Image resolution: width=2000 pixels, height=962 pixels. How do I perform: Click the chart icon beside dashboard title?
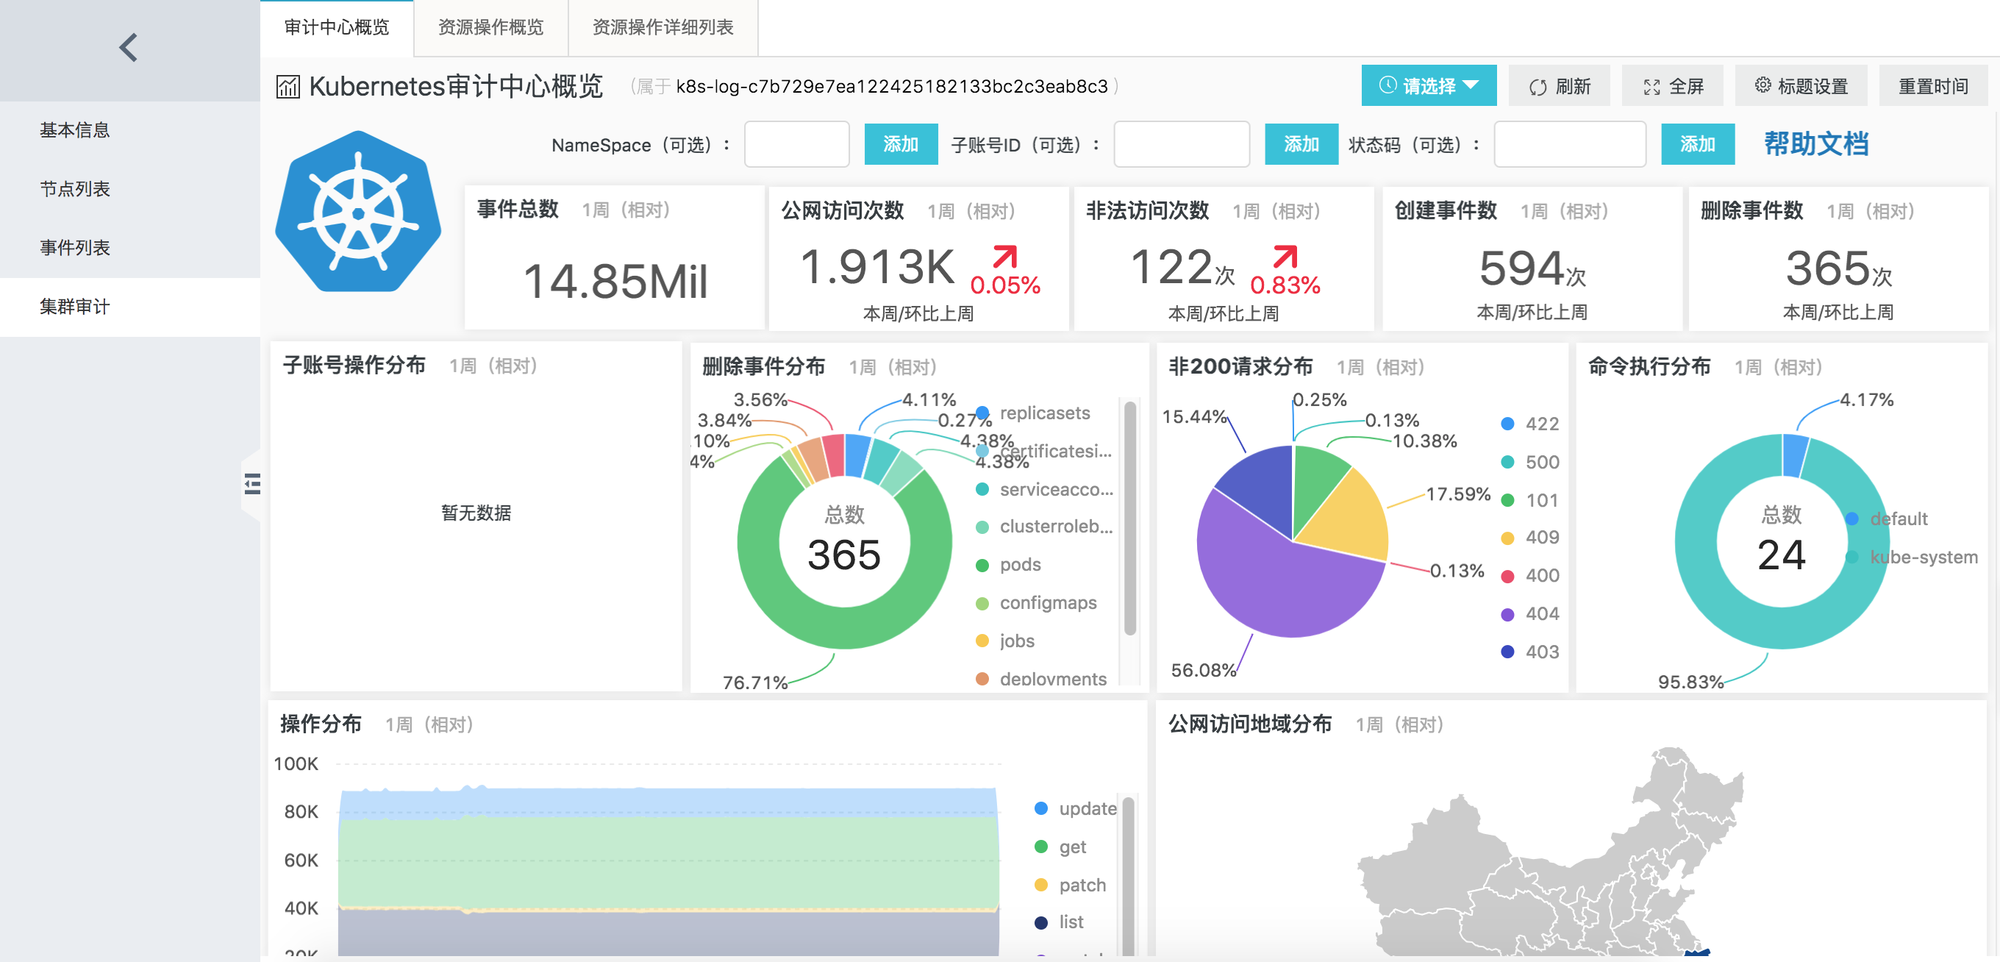288,87
